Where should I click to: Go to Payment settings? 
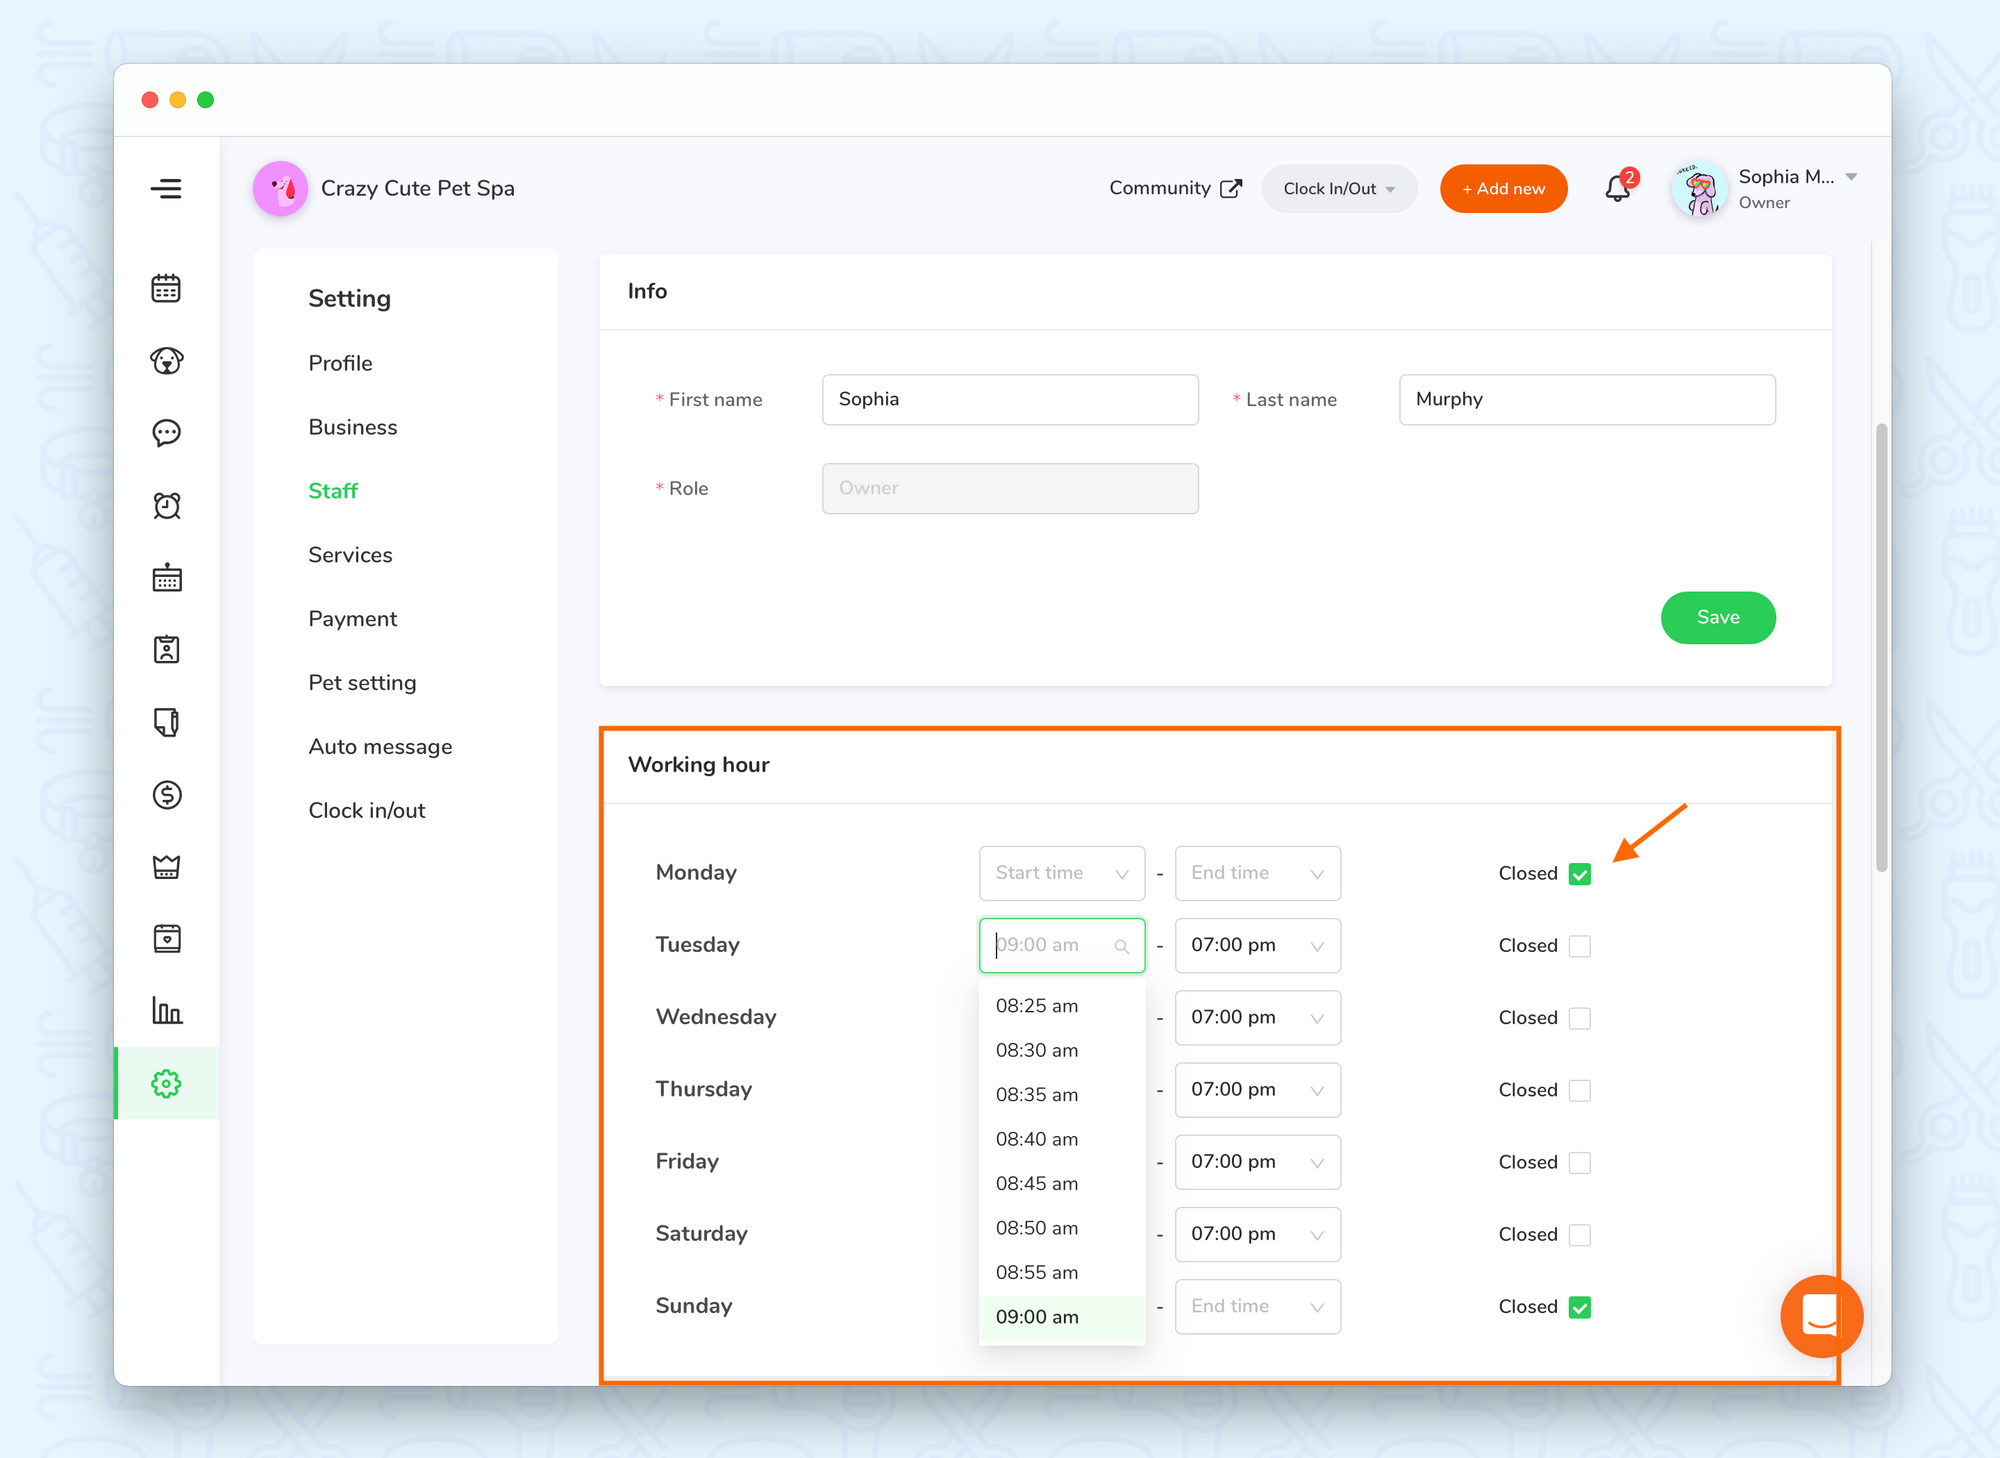tap(352, 619)
